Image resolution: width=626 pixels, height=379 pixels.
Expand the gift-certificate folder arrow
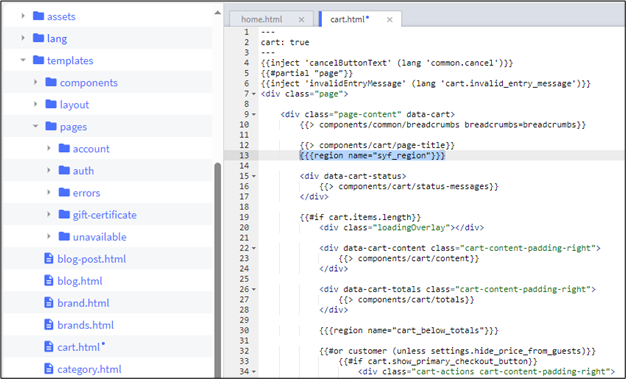(49, 214)
